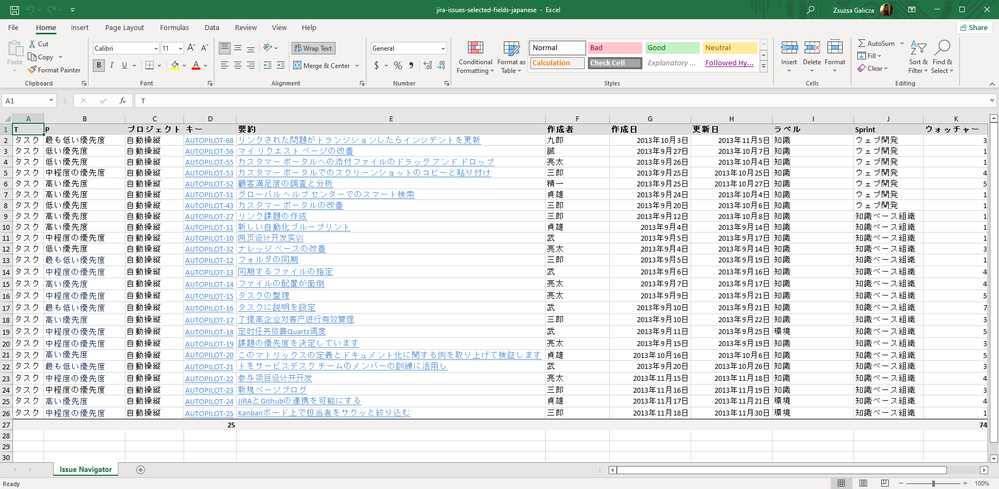
Task: Click the Decrease Font Size icon
Action: tap(205, 48)
